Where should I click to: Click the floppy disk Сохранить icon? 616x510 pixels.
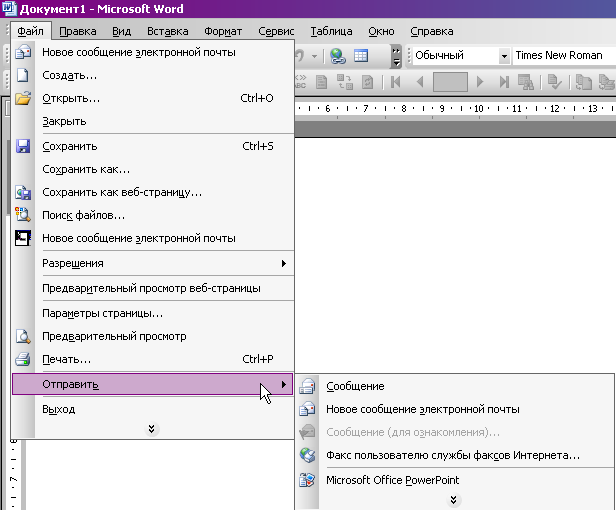23,146
